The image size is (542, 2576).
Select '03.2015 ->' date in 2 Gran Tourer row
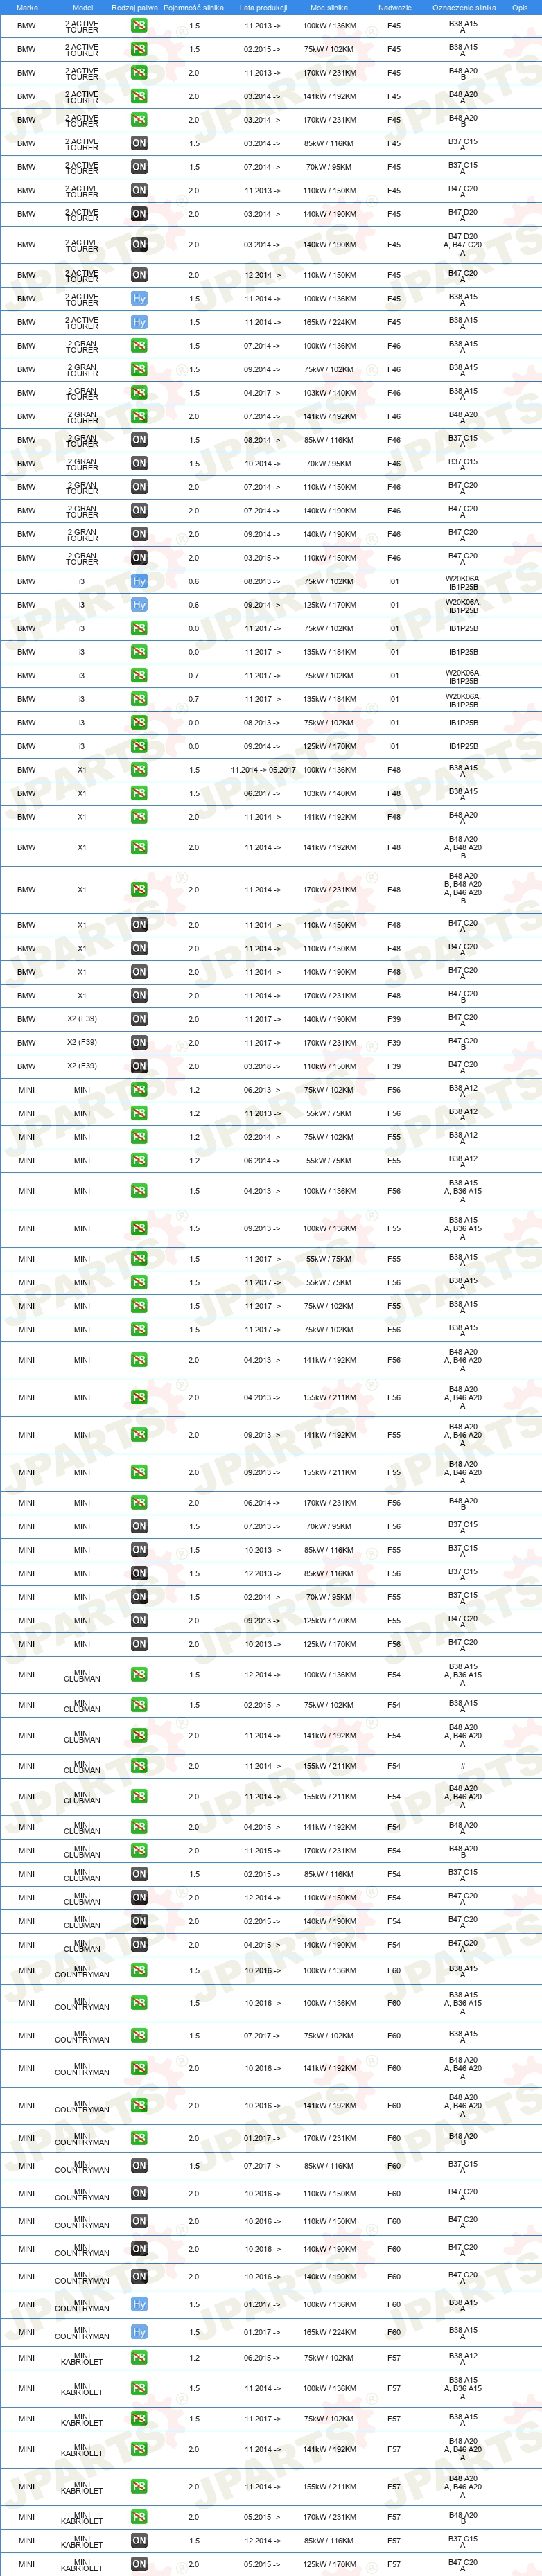(x=263, y=558)
